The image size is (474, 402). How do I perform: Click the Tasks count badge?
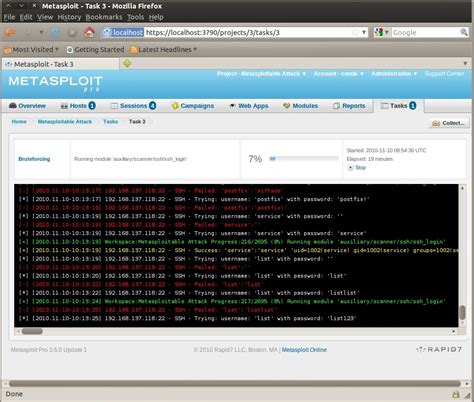pyautogui.click(x=412, y=106)
